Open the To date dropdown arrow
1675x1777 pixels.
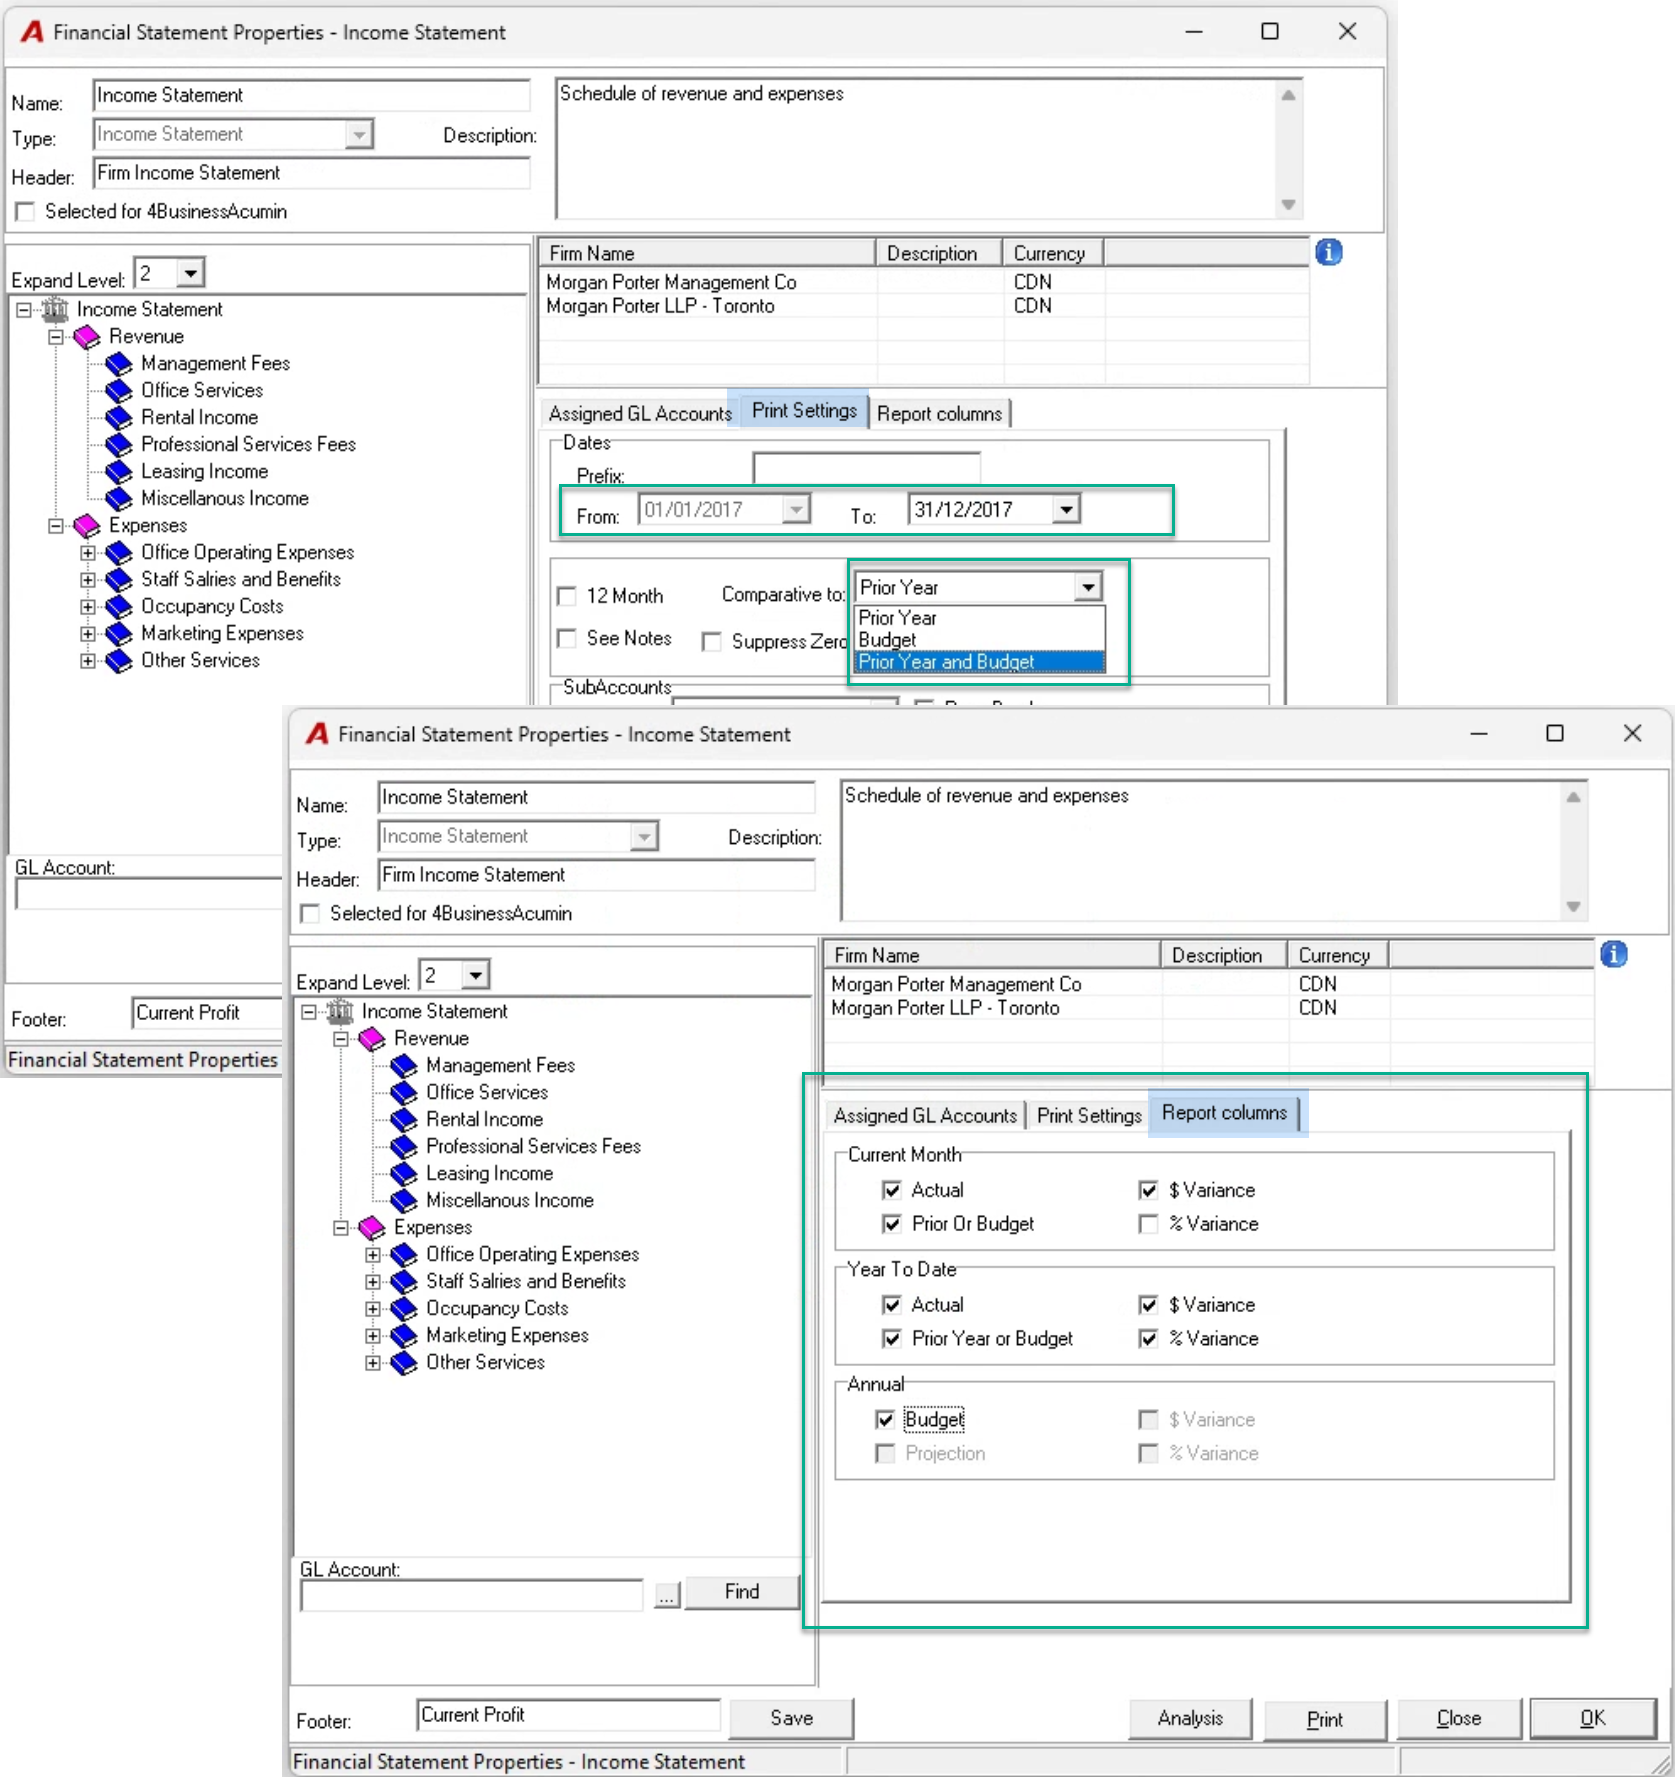point(1067,510)
